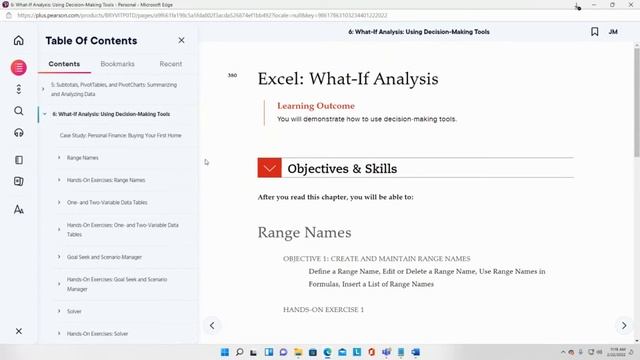Viewport: 640px width, 360px height.
Task: Expand Hands-On Exercises: Range Names chevron
Action: click(x=59, y=180)
